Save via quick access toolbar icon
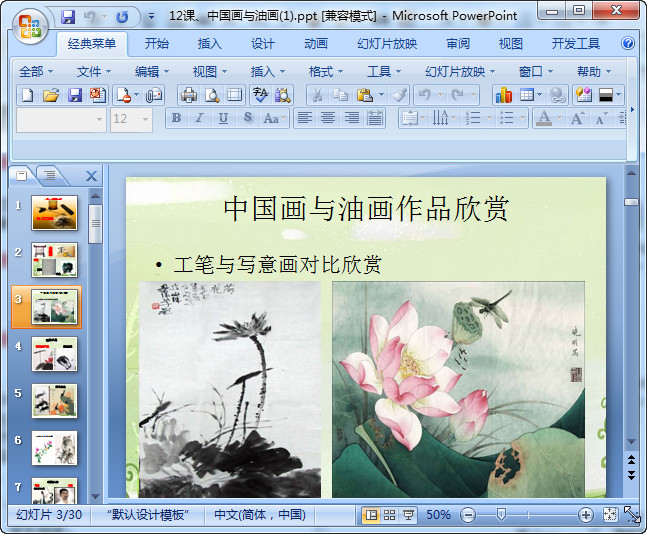The image size is (647, 534). coord(68,17)
